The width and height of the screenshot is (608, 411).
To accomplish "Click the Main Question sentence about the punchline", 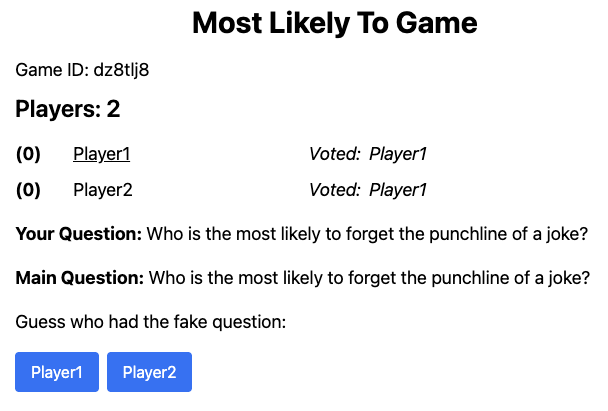I will pyautogui.click(x=369, y=278).
